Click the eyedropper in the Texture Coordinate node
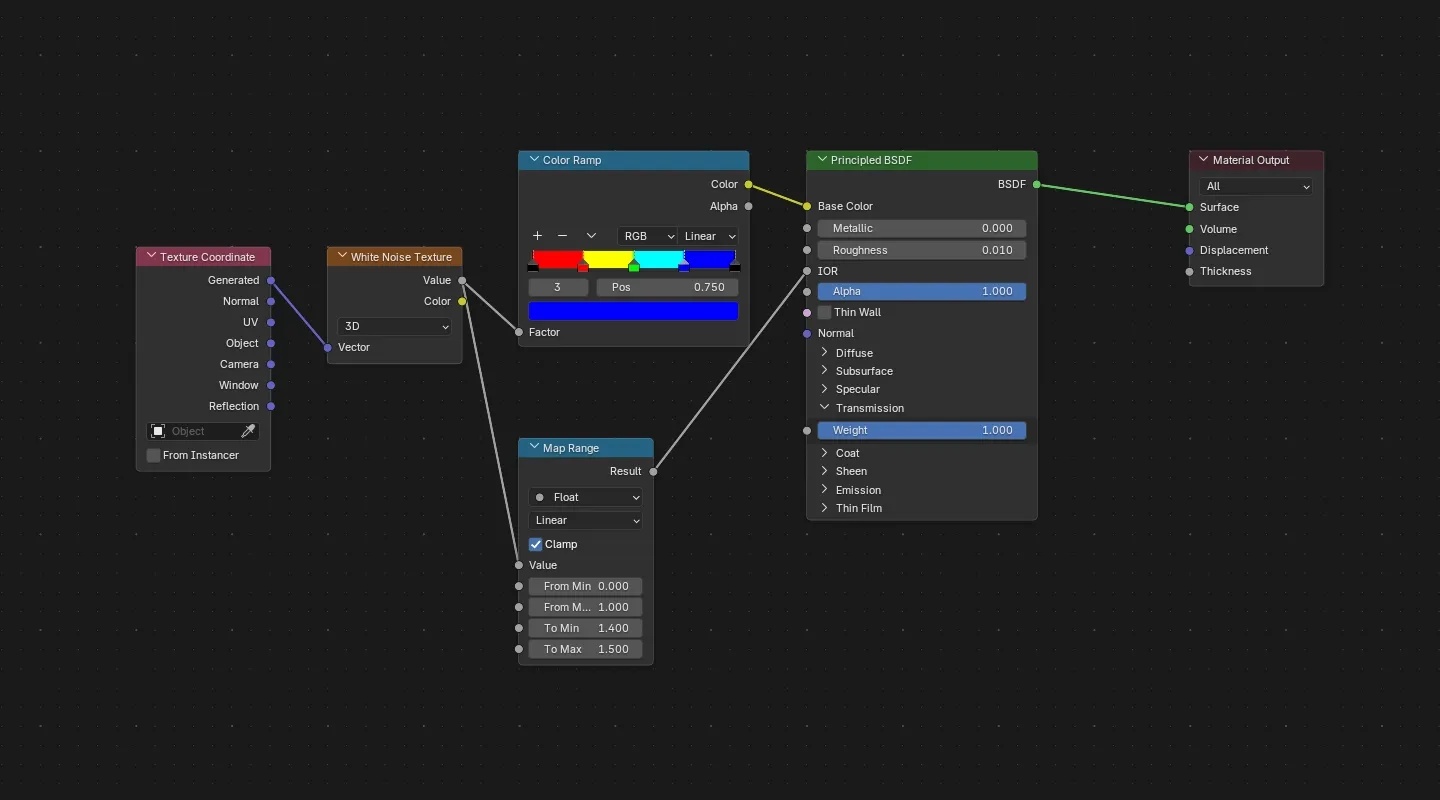1440x800 pixels. pos(248,431)
